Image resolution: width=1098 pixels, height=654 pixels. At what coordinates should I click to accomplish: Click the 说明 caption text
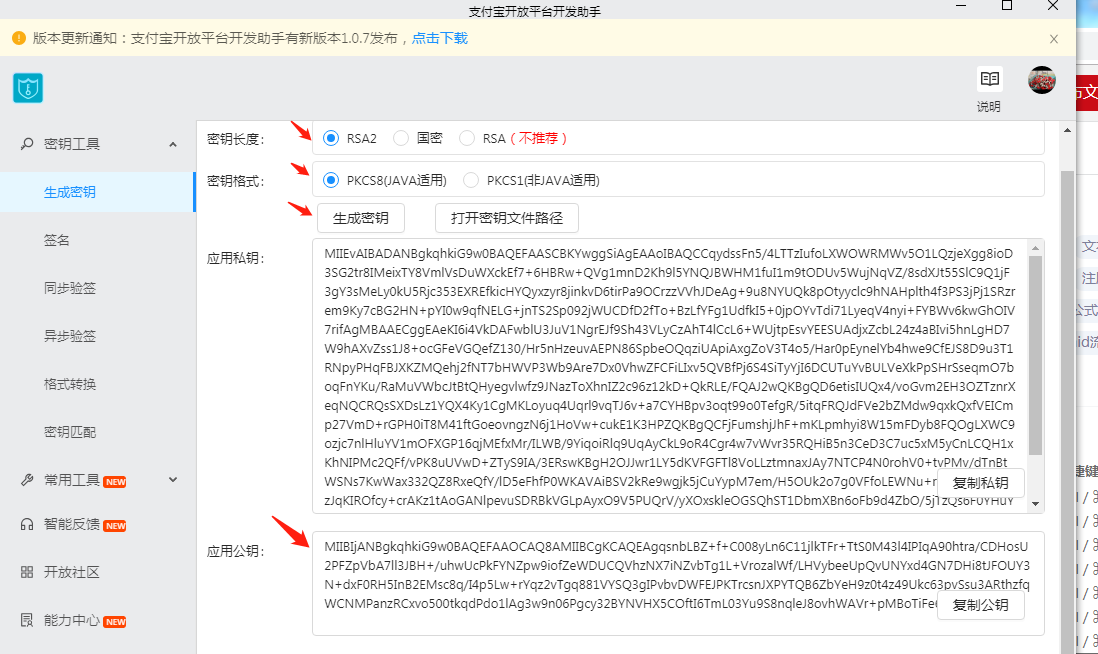pos(989,106)
